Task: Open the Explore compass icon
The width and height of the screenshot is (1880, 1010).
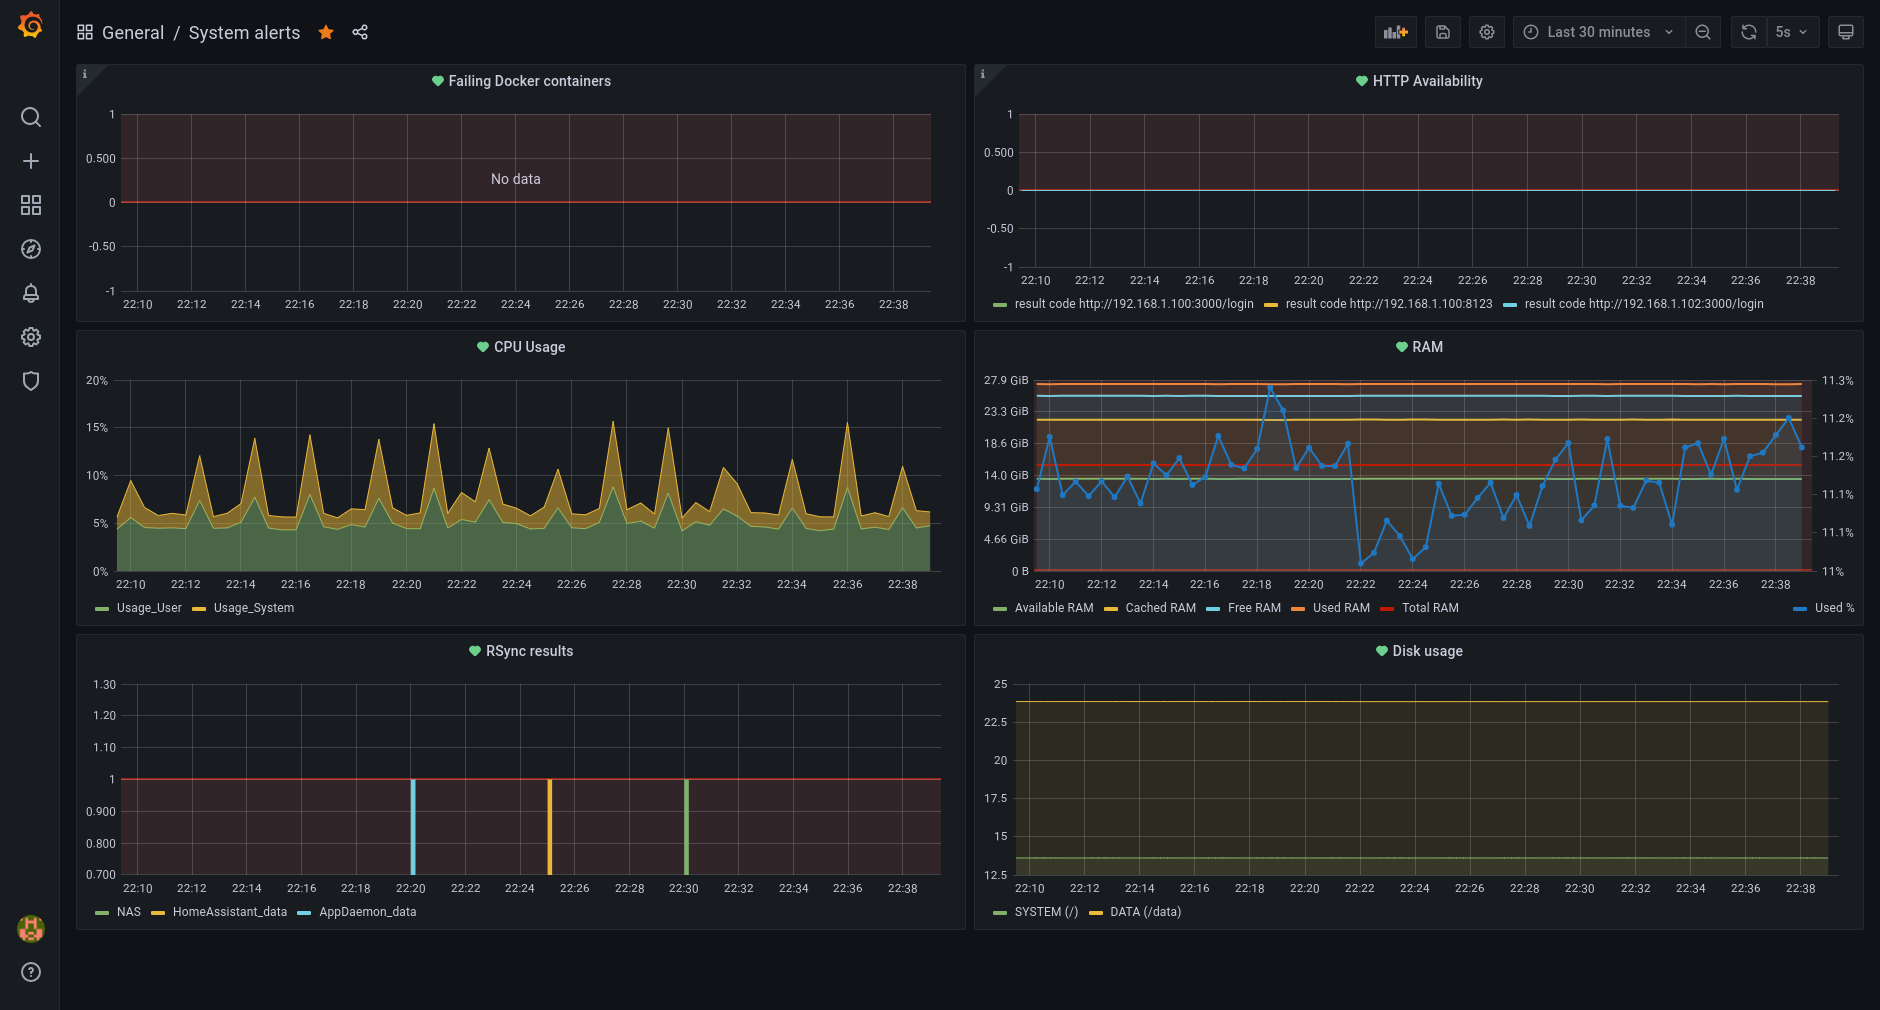Action: click(31, 249)
